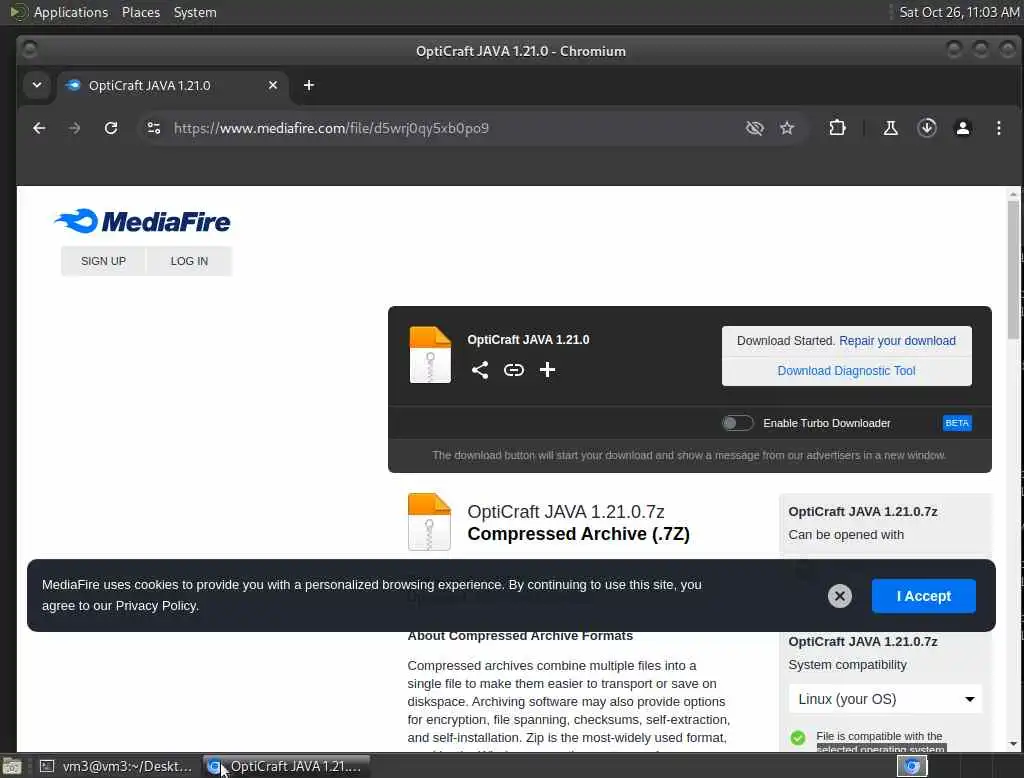Click the LOG IN button
This screenshot has width=1024, height=778.
pyautogui.click(x=189, y=261)
